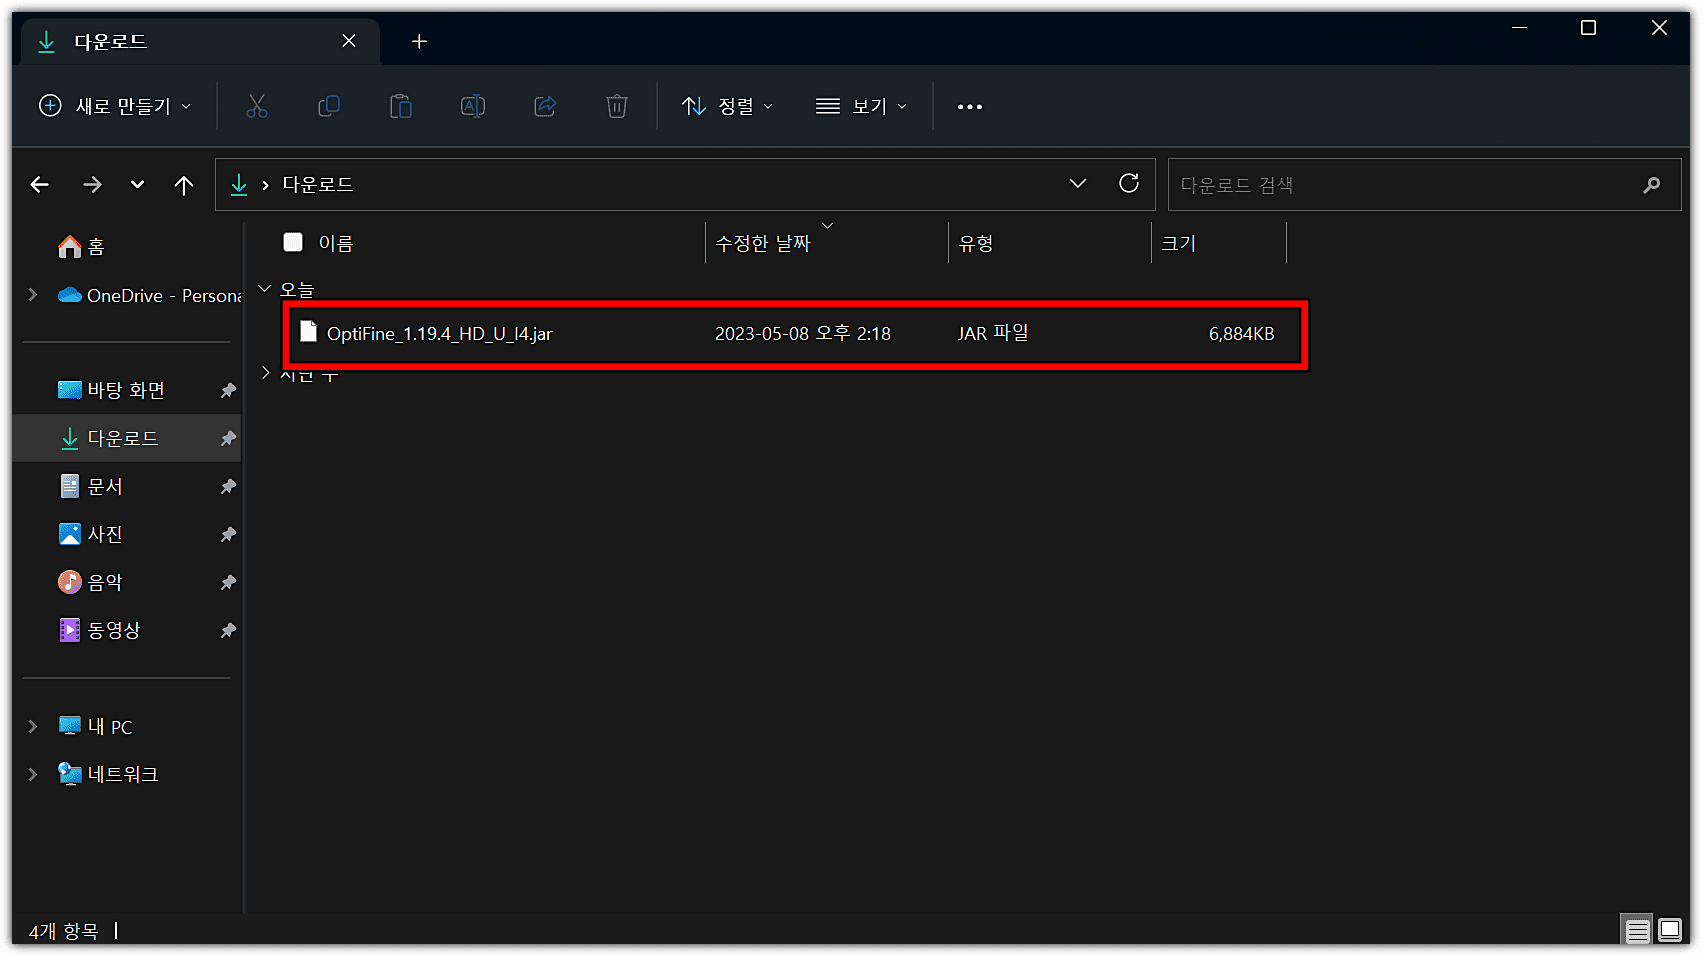Click the pin icon beside 문서
The height and width of the screenshot is (957, 1703).
(x=228, y=486)
